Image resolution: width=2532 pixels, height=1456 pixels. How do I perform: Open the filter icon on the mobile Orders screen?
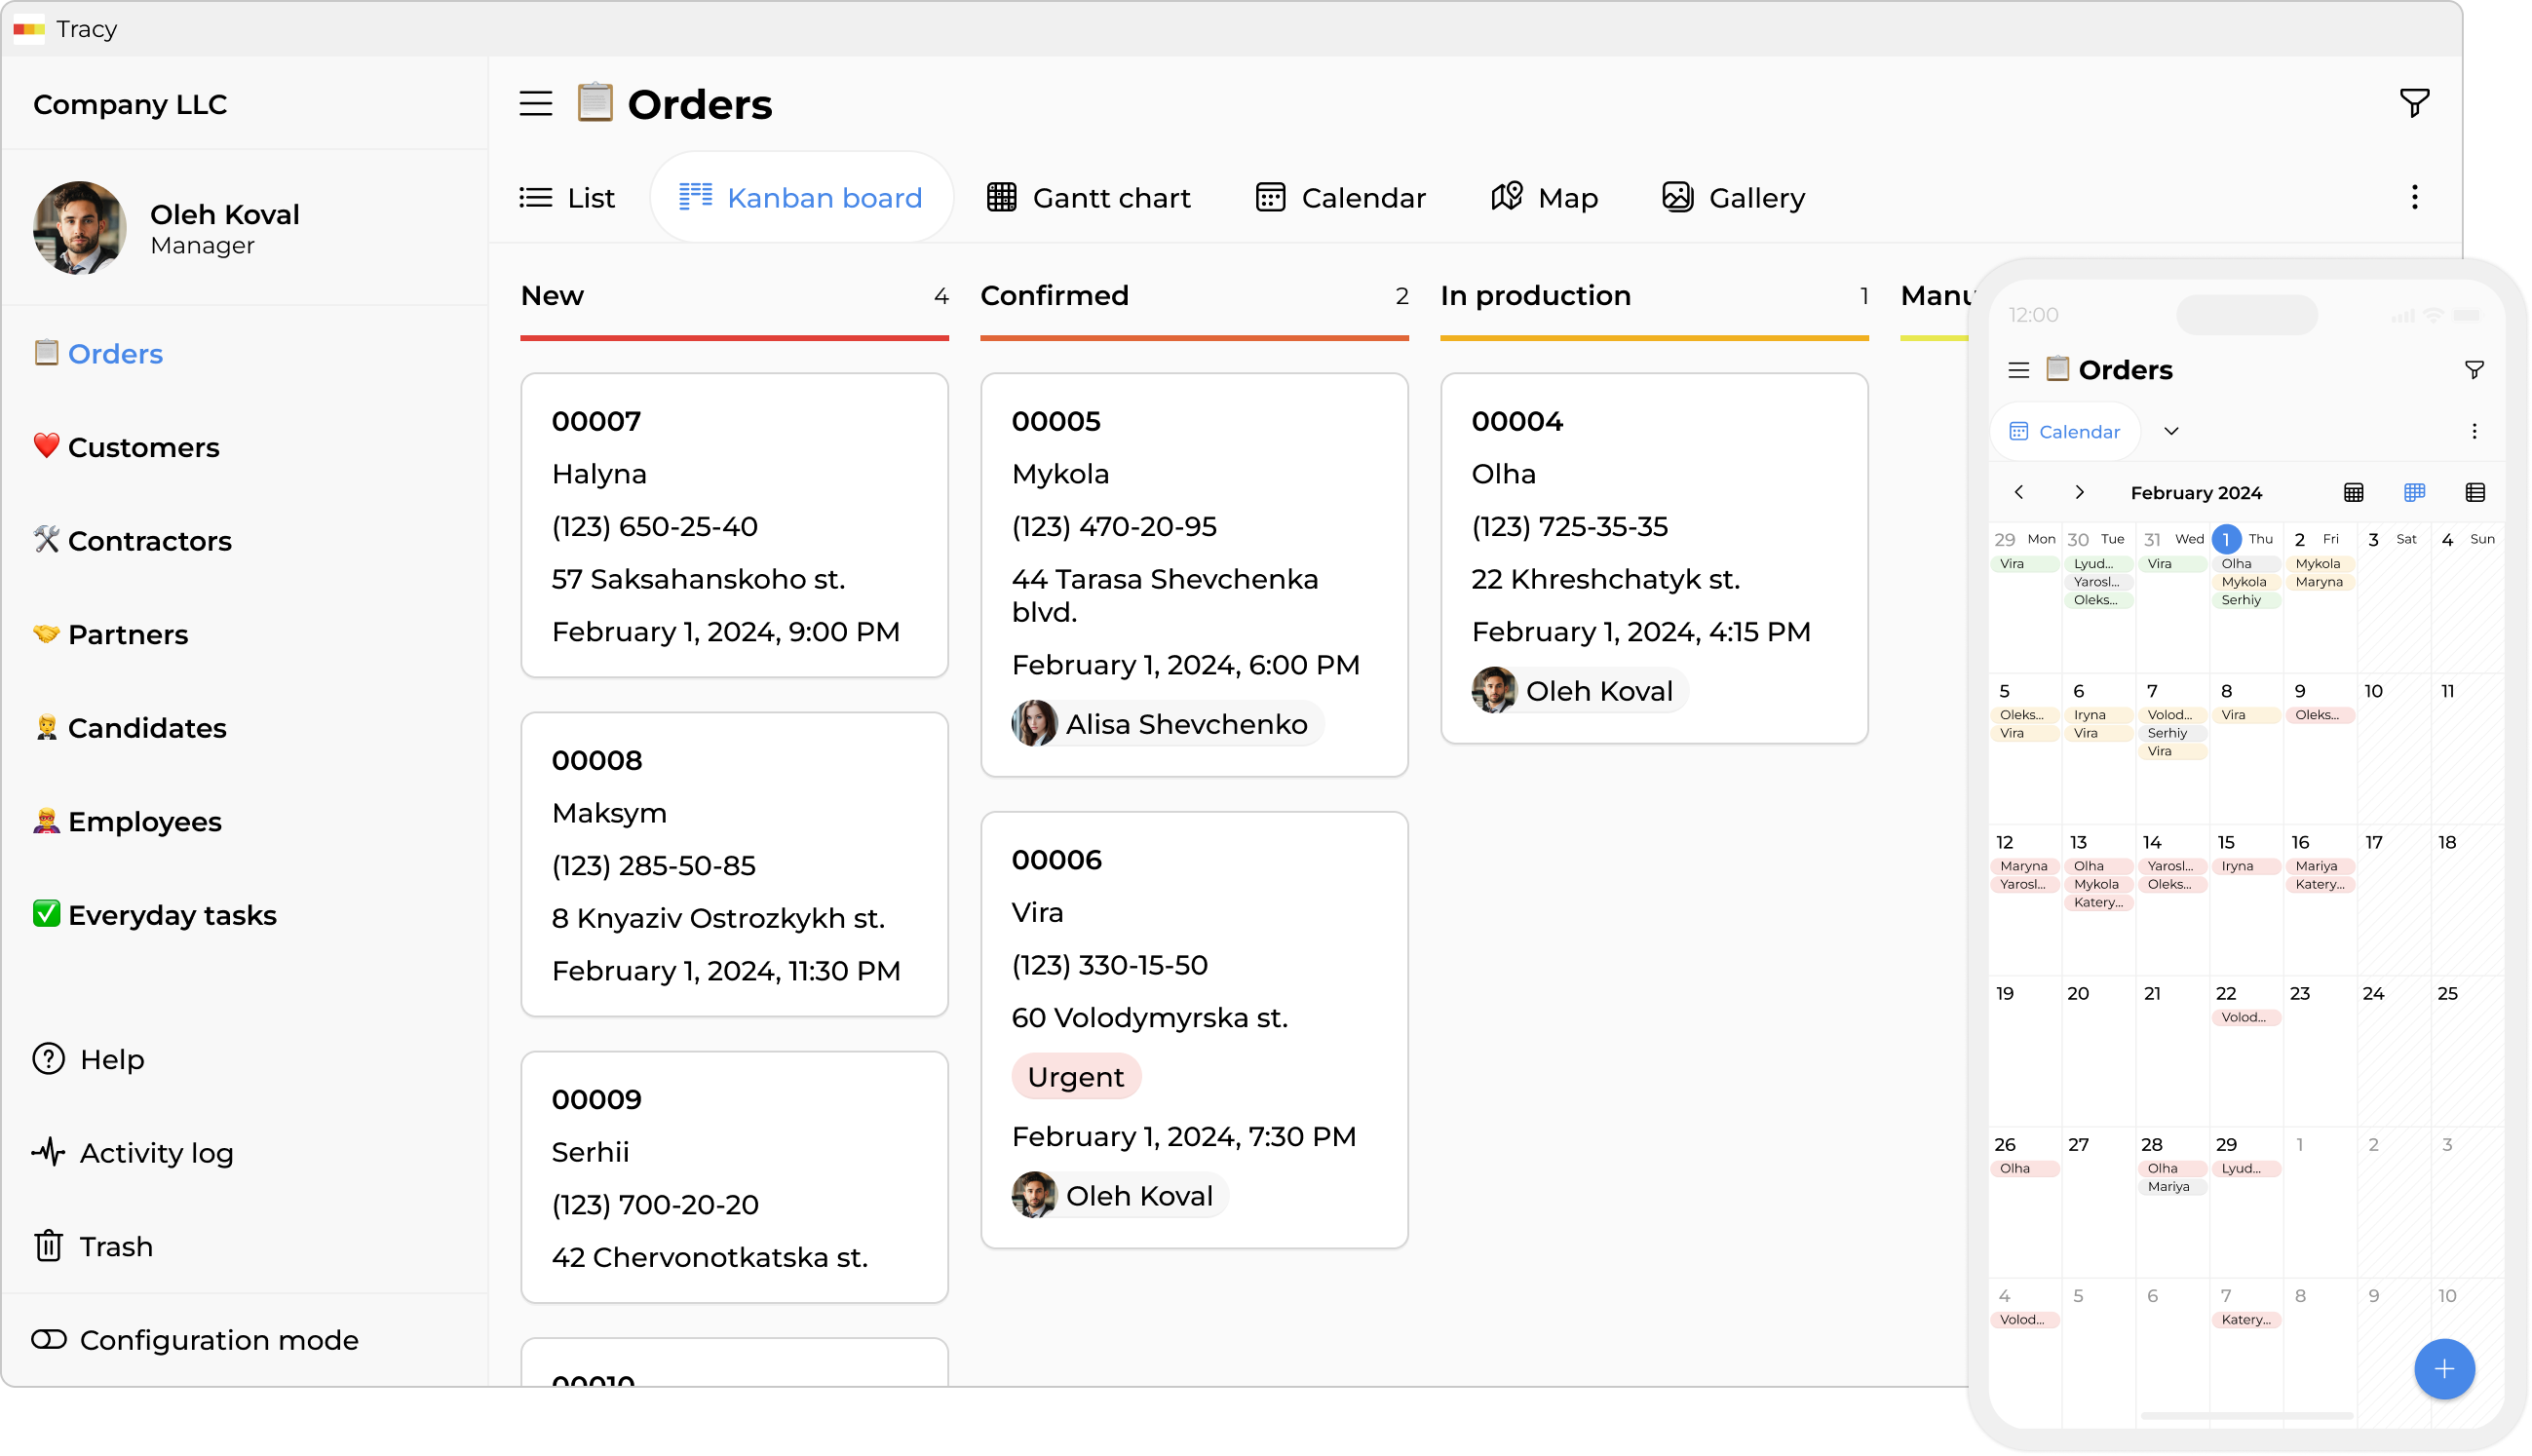tap(2476, 369)
